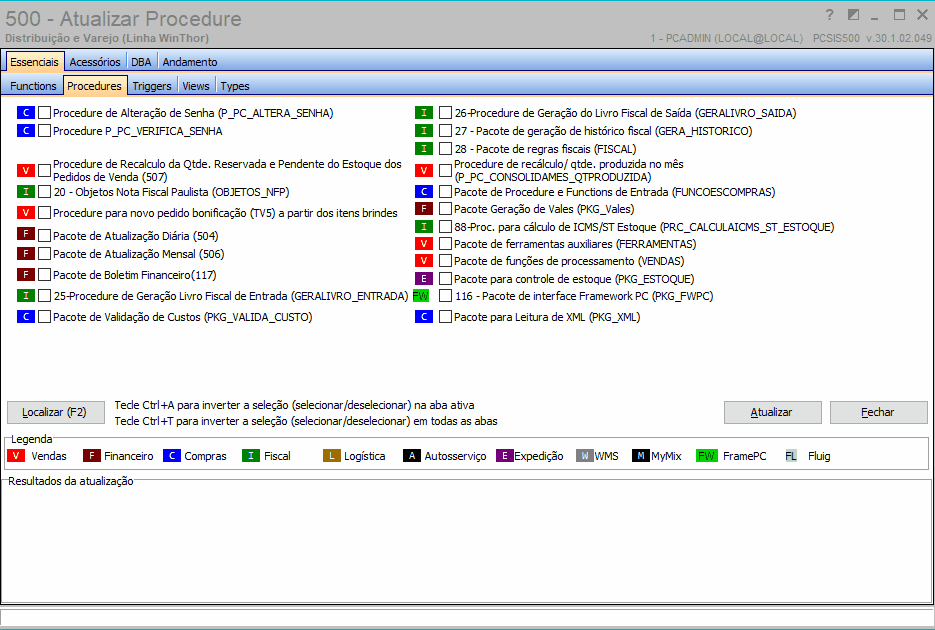Click the brown Logística legend swatch
The height and width of the screenshot is (630, 935).
332,456
